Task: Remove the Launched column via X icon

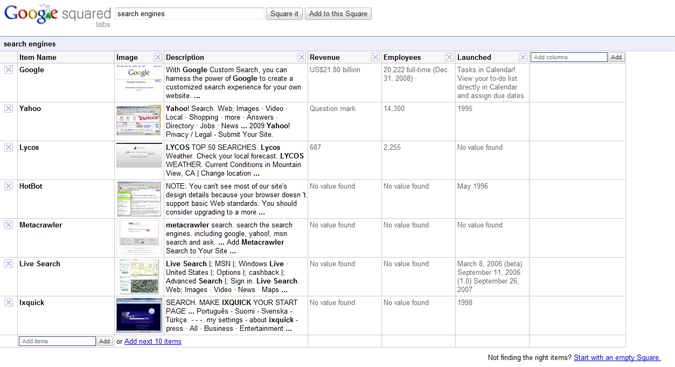Action: point(523,57)
